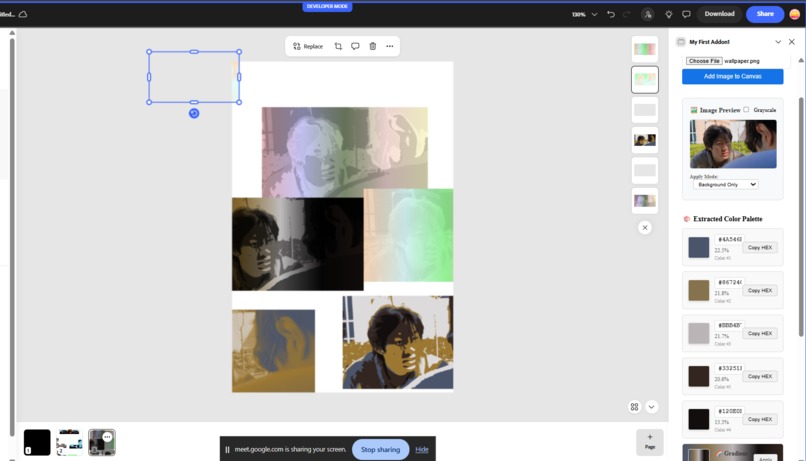Close the layer thumbnails strip
This screenshot has height=461, width=806.
pos(645,228)
